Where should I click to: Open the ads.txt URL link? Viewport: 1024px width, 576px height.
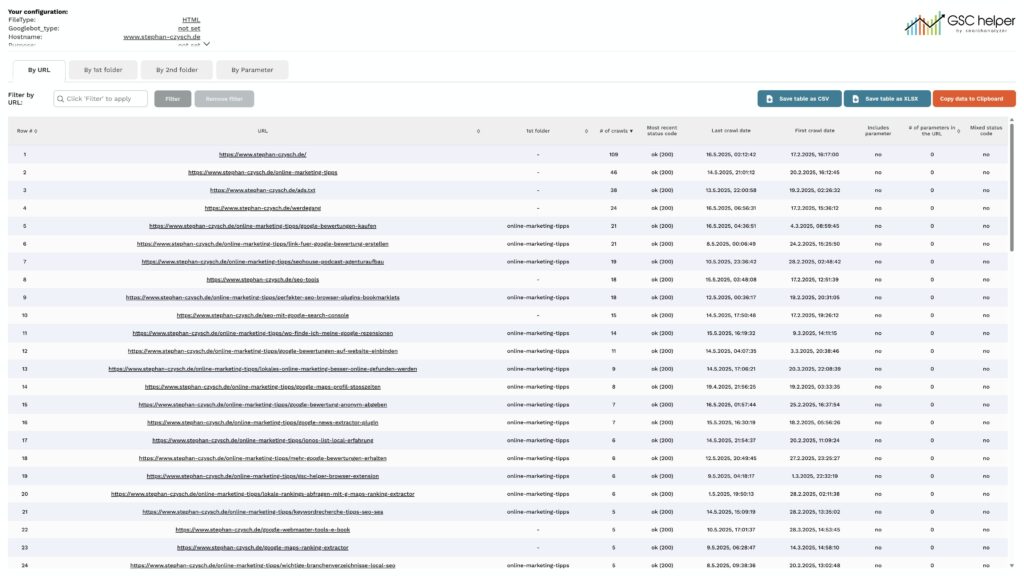(x=263, y=190)
